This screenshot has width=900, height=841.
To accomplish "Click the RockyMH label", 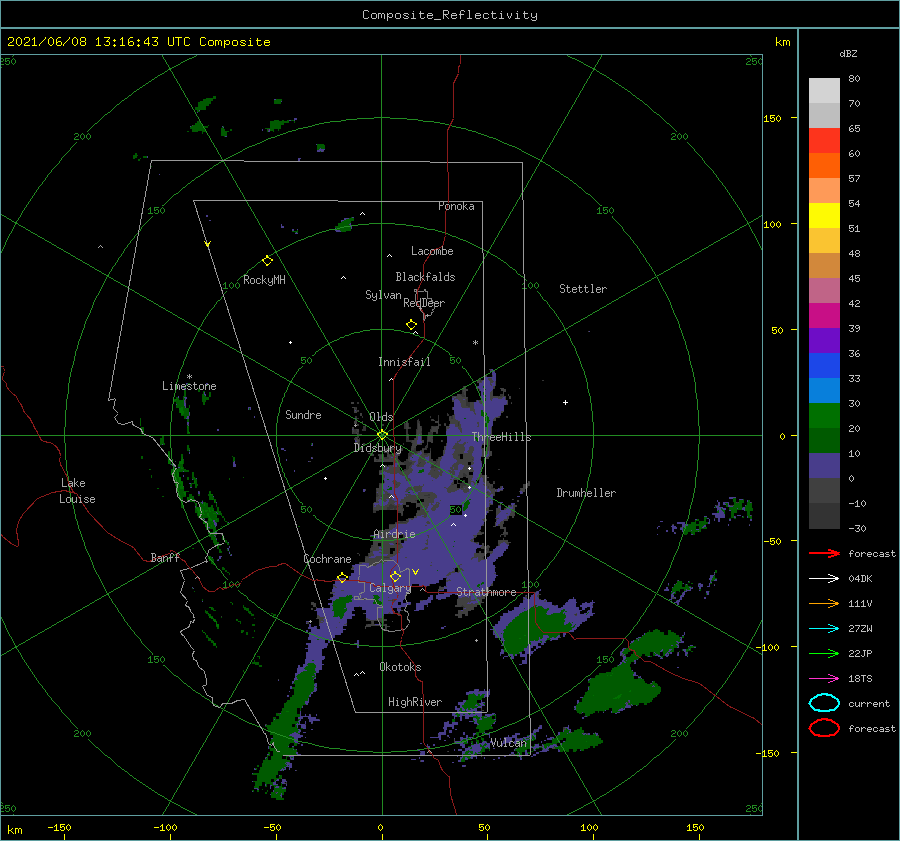I will click(x=264, y=280).
